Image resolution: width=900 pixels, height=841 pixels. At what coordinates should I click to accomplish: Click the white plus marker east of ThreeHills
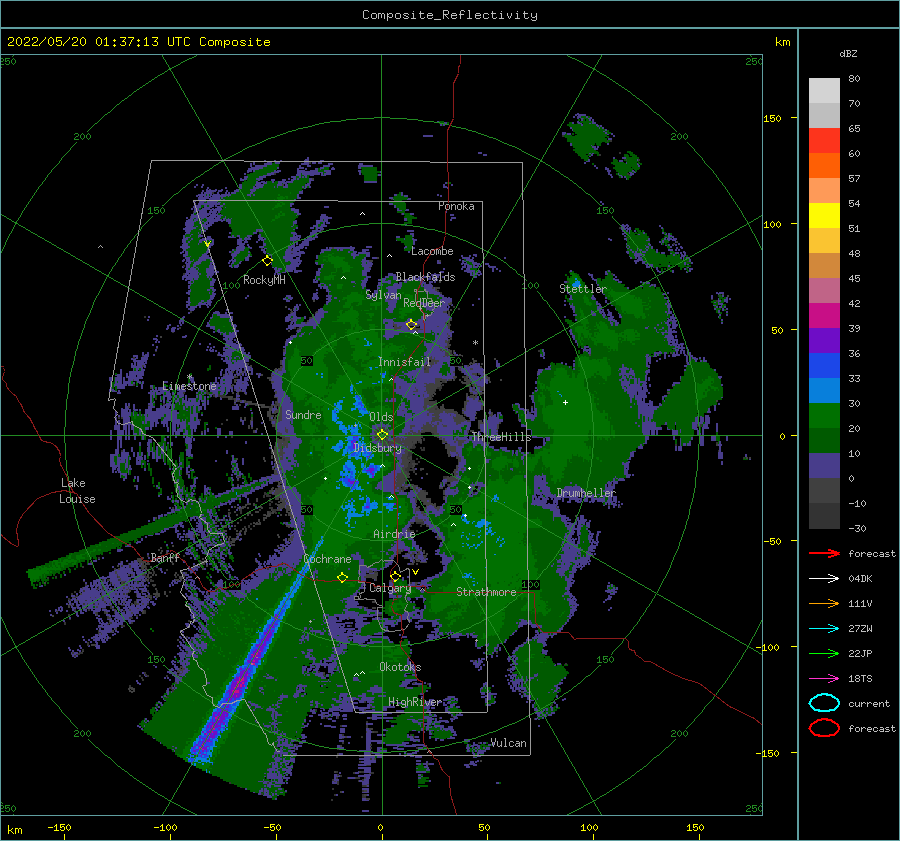point(565,402)
